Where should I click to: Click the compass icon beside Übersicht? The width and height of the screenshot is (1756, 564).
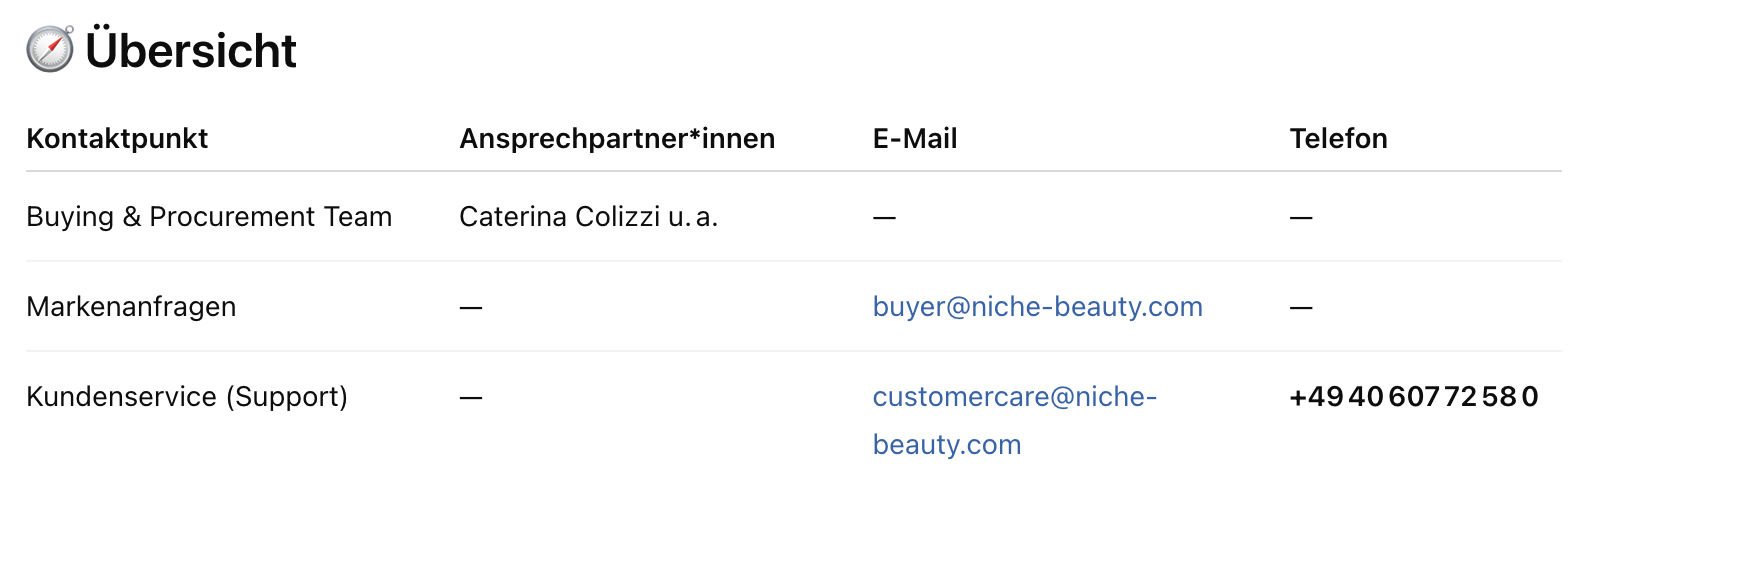click(50, 49)
